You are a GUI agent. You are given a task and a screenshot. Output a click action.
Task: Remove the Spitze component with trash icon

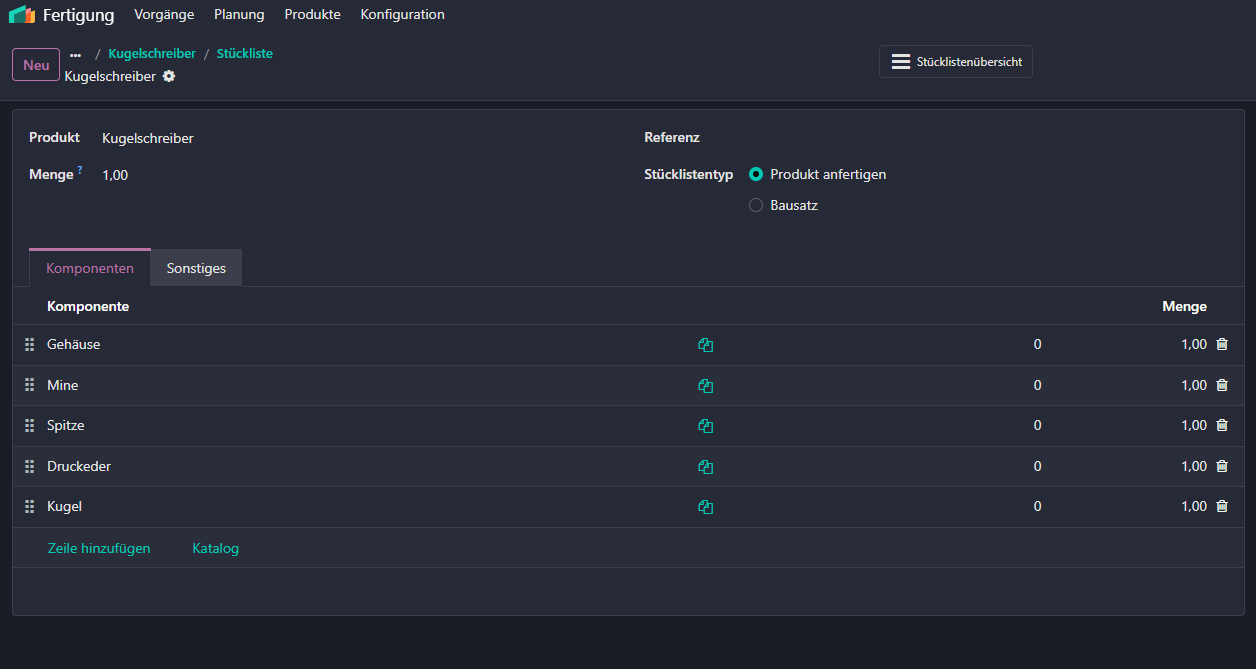tap(1221, 425)
